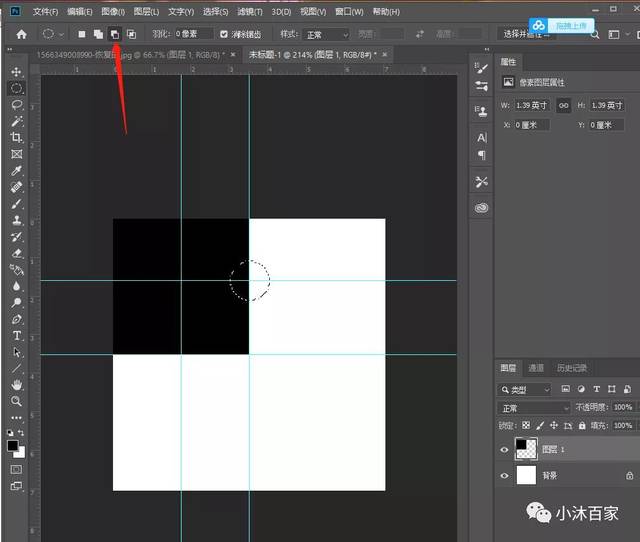
Task: Select the Eyedropper tool
Action: (16, 171)
